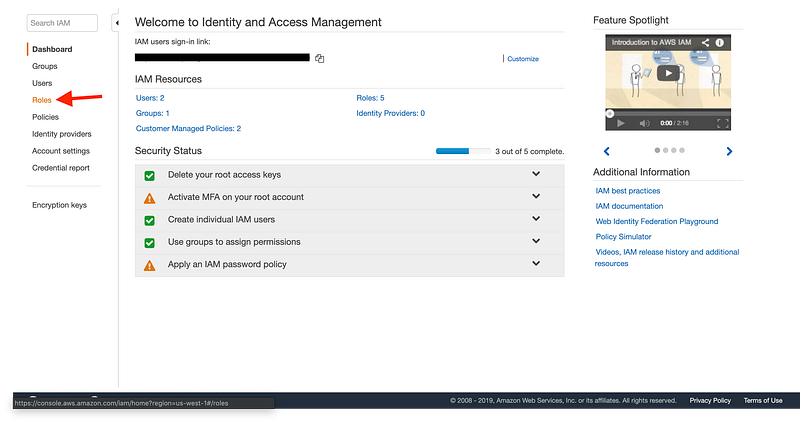The height and width of the screenshot is (424, 800).
Task: Expand Delete your root access keys
Action: click(x=536, y=174)
